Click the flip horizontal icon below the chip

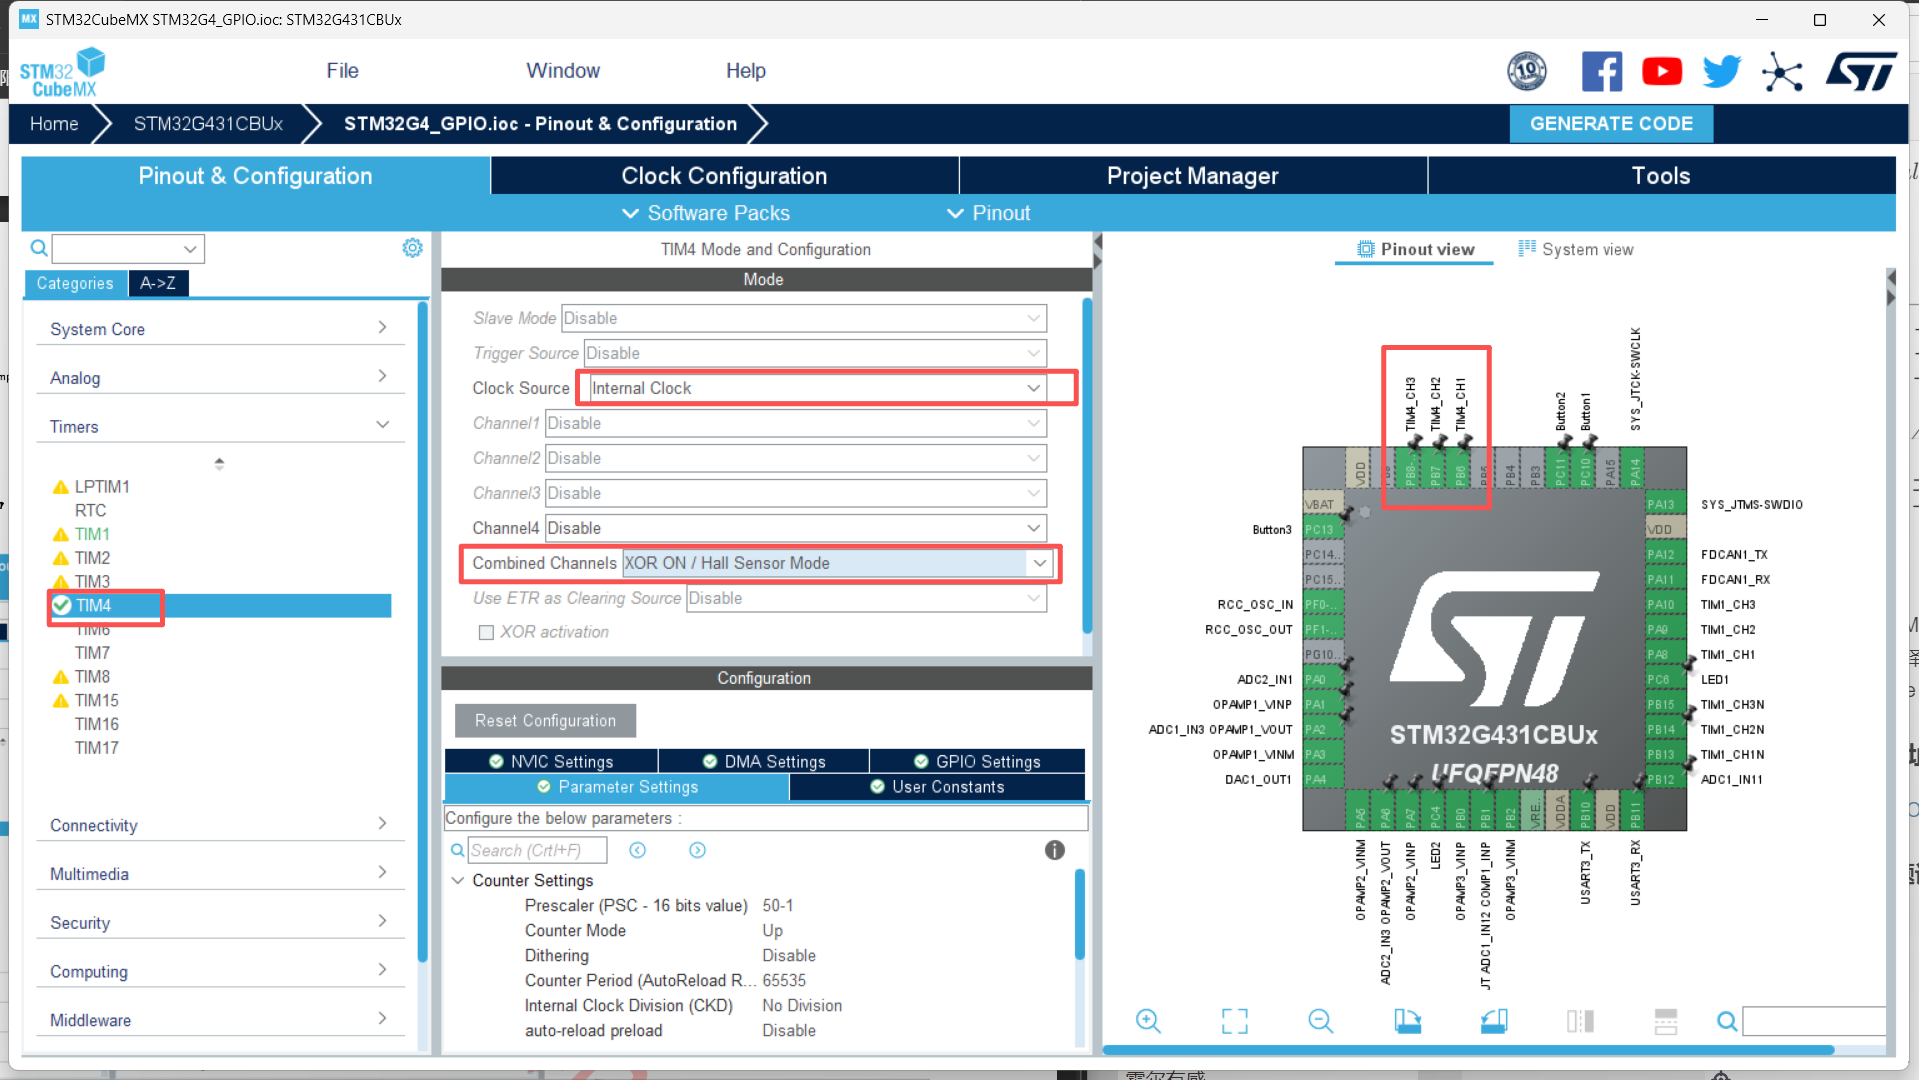click(x=1580, y=1021)
